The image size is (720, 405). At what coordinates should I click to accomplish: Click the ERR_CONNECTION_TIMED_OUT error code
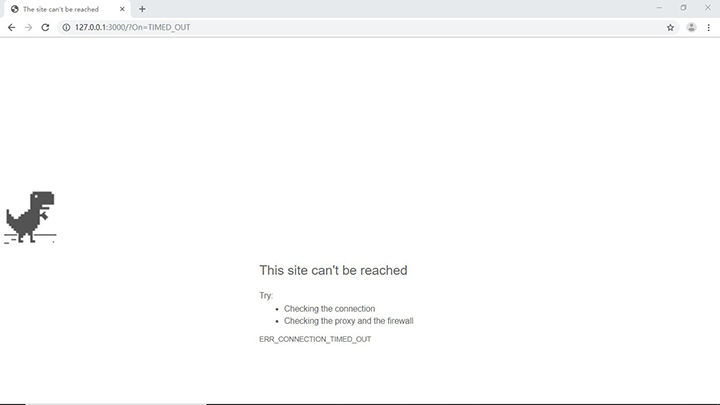point(315,339)
